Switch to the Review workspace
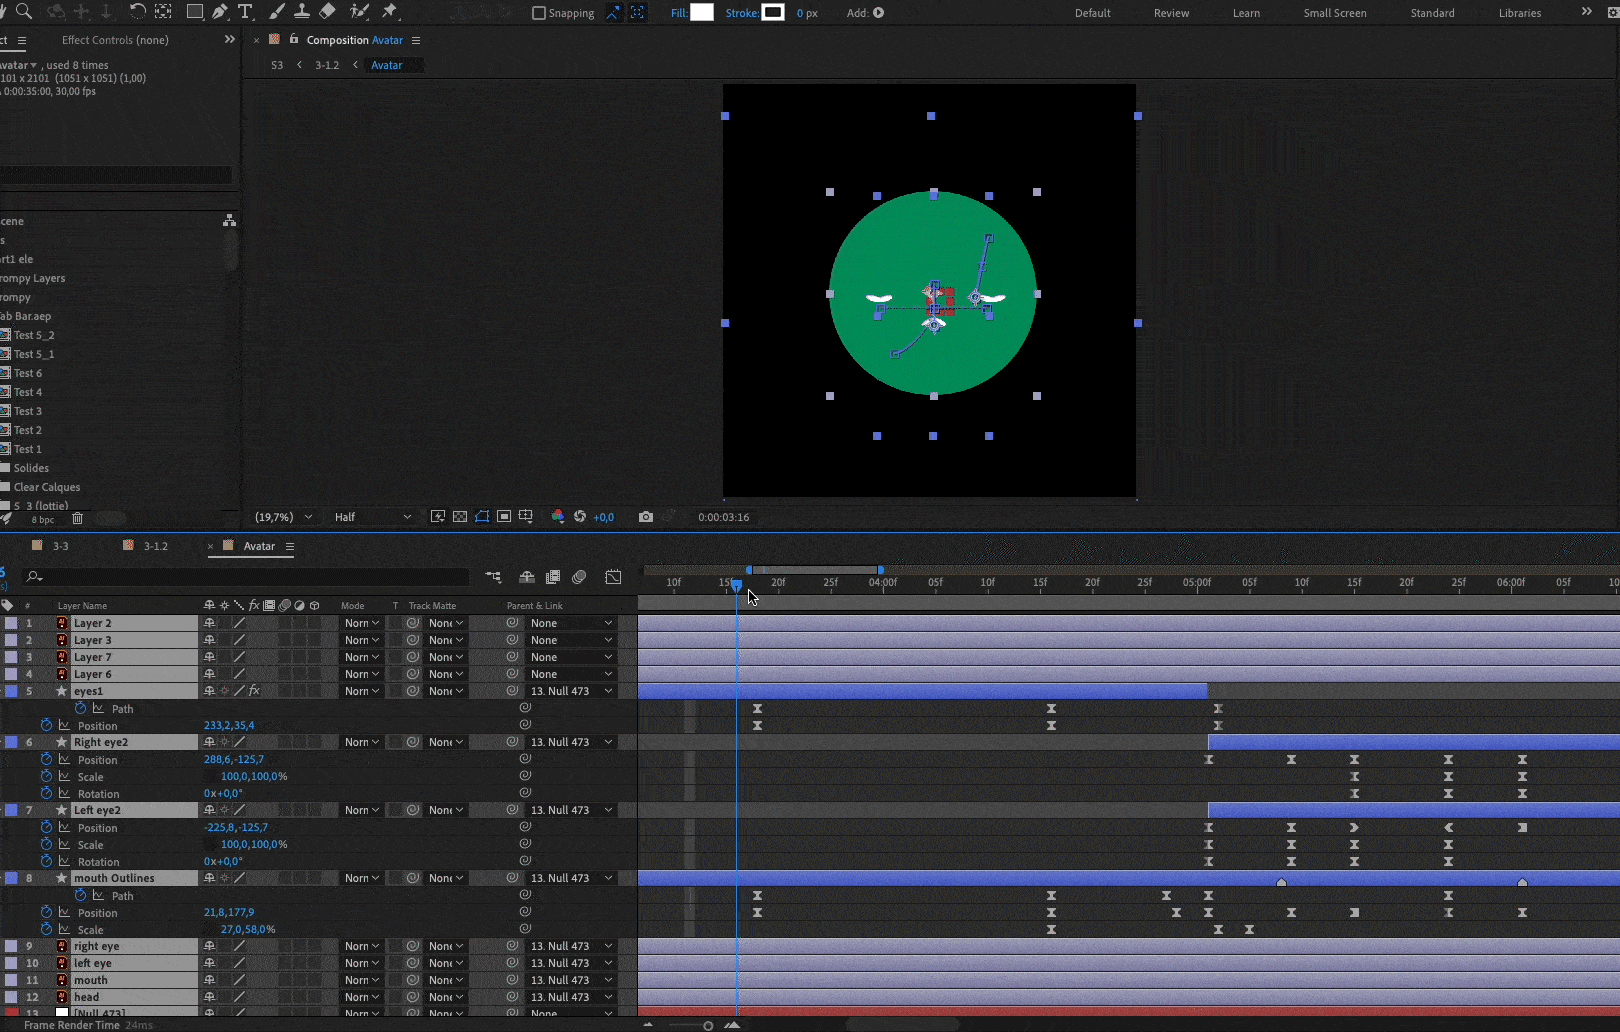The width and height of the screenshot is (1620, 1032). (1171, 13)
